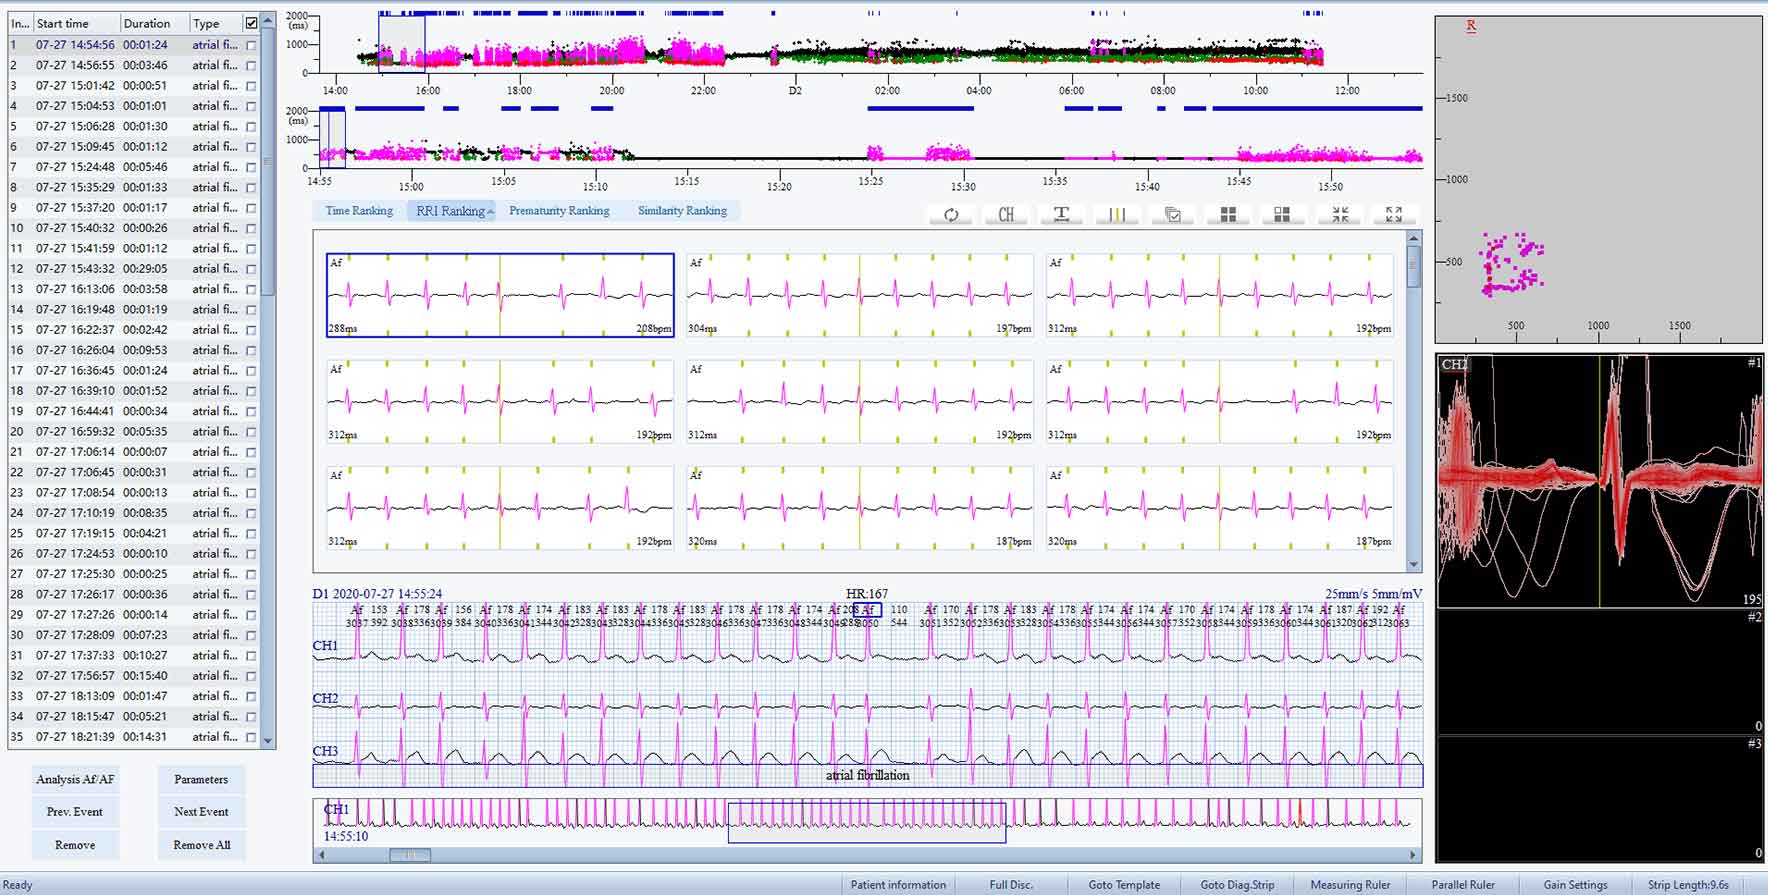Tick checkbox of event 12 at 15:43:32
This screenshot has height=895, width=1768.
coord(251,269)
